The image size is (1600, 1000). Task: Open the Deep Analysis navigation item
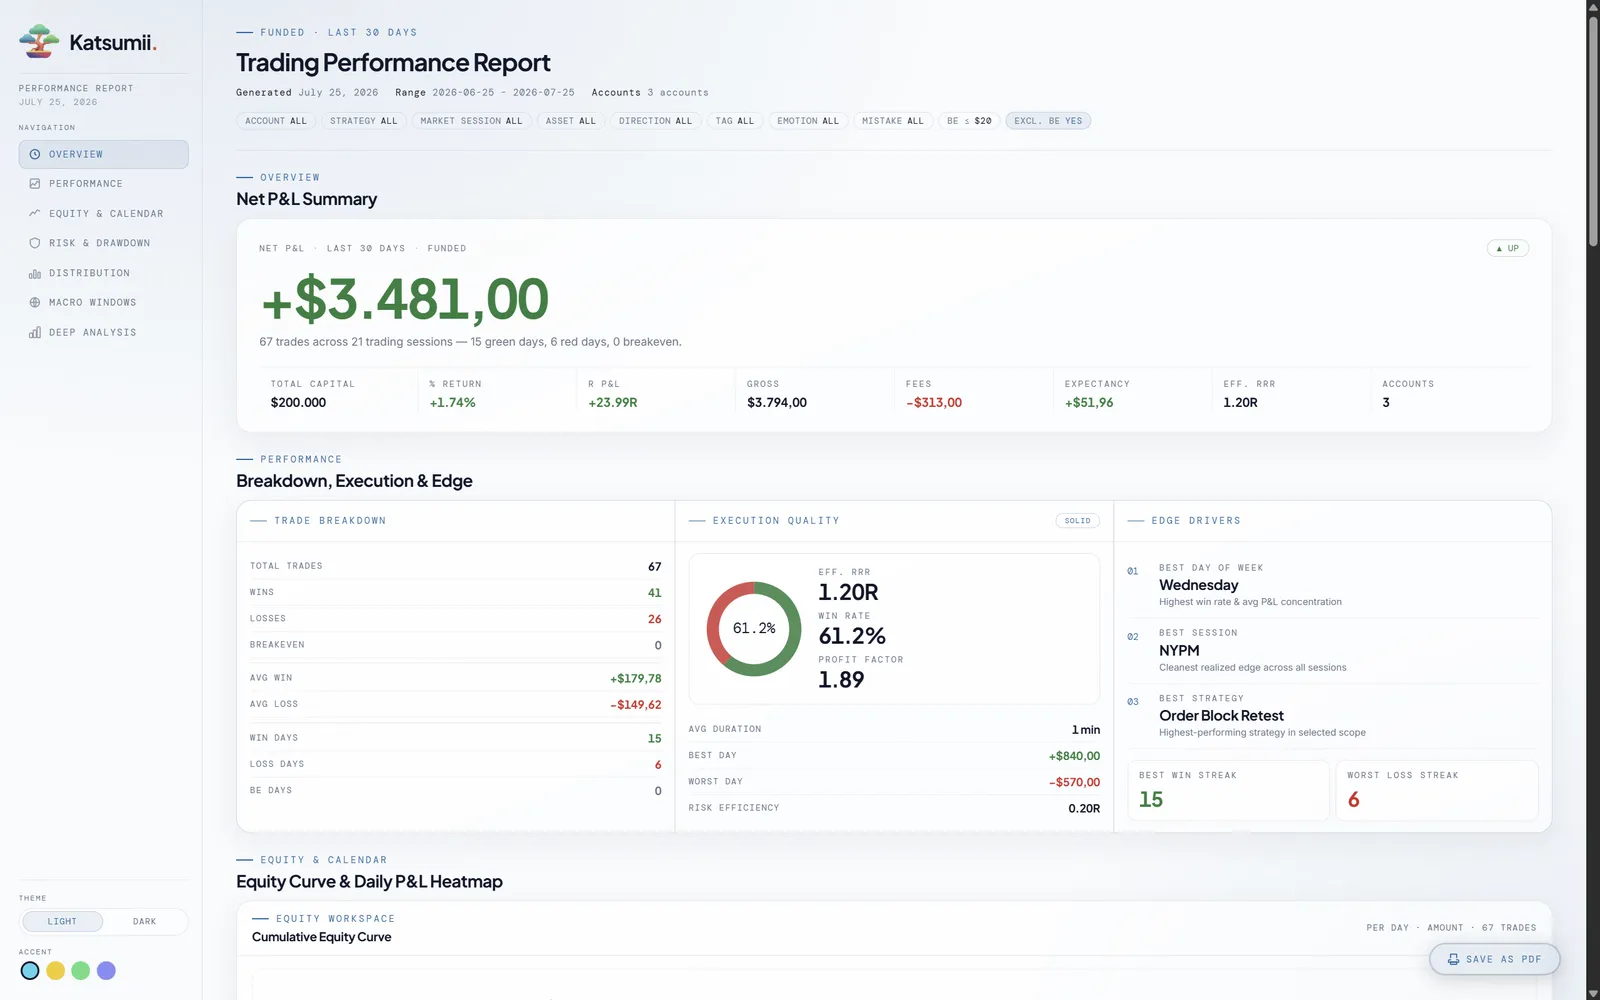103,332
